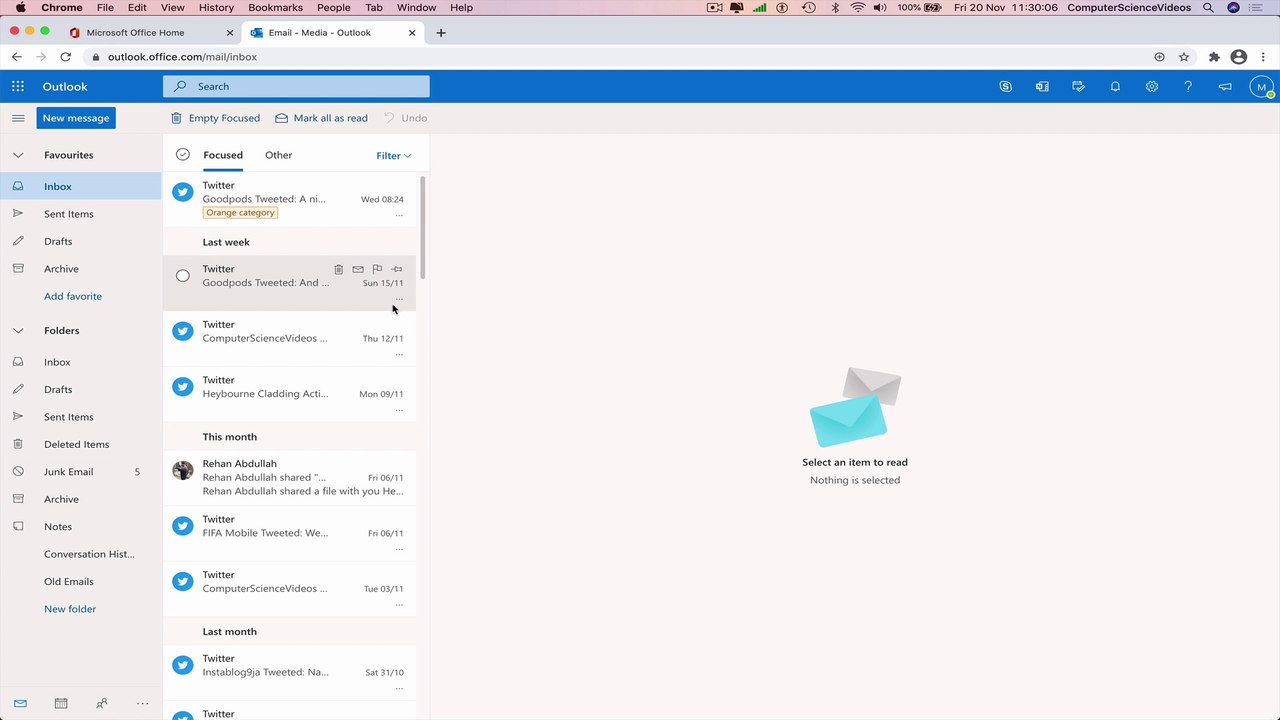The width and height of the screenshot is (1280, 720).
Task: Select all messages circle checkbox
Action: pos(182,155)
